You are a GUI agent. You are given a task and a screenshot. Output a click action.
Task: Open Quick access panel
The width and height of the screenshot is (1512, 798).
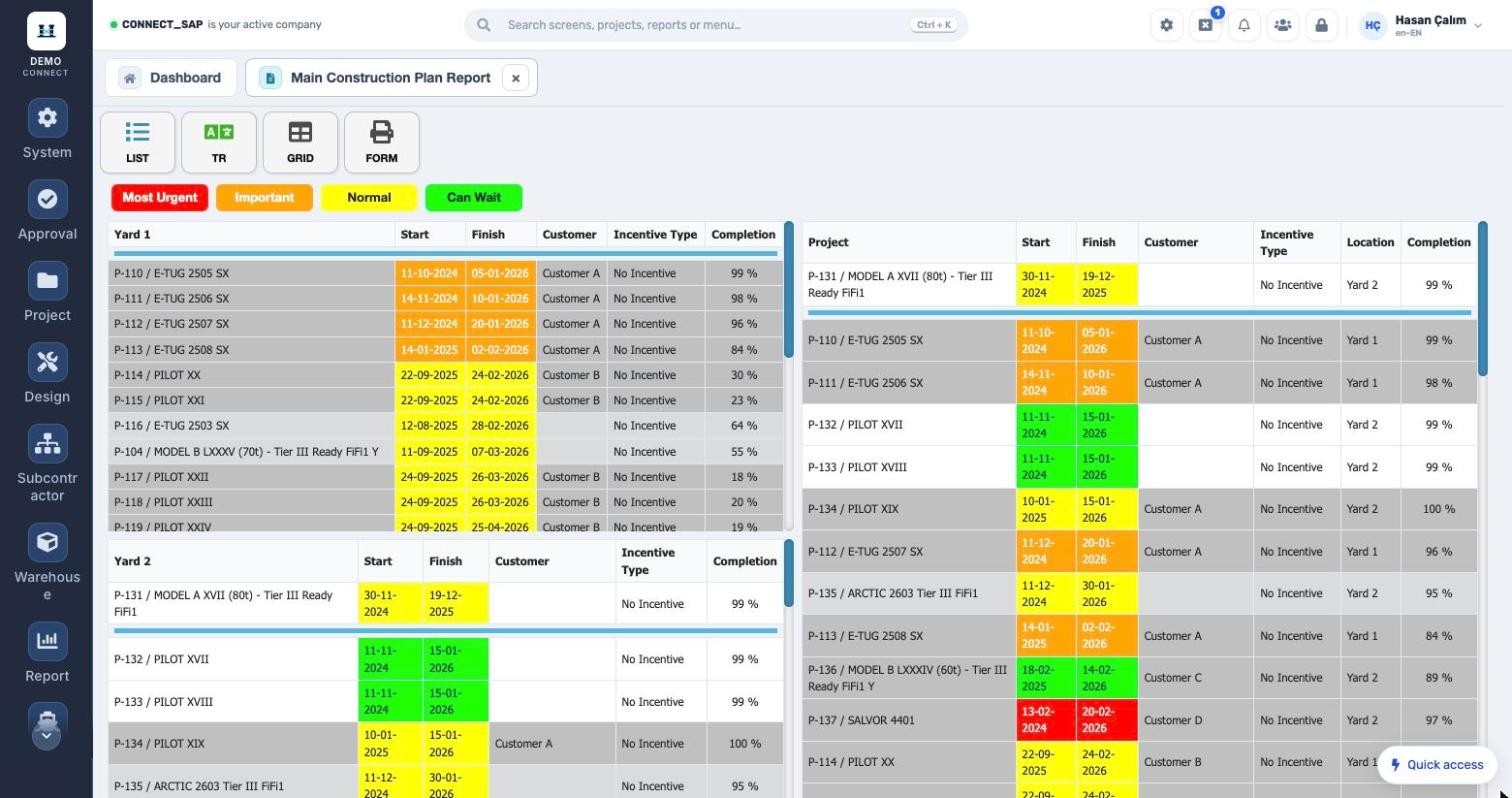pyautogui.click(x=1437, y=765)
